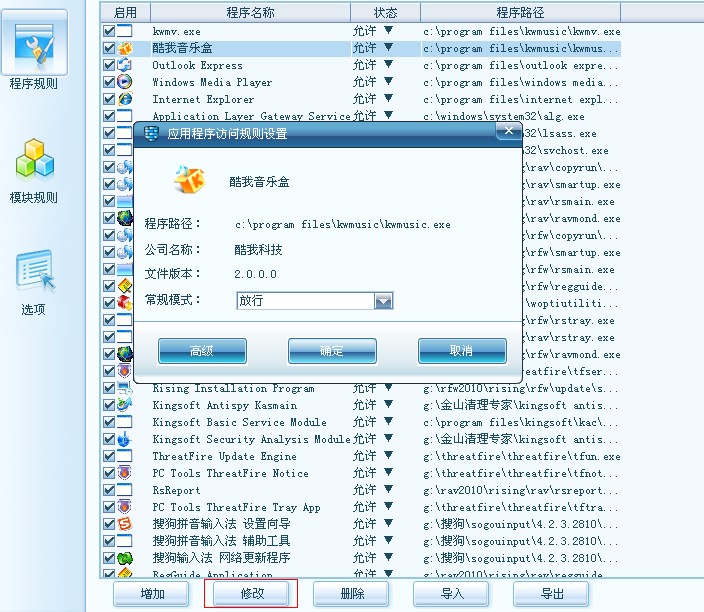Click the 导出 button
Image resolution: width=704 pixels, height=612 pixels.
click(551, 594)
